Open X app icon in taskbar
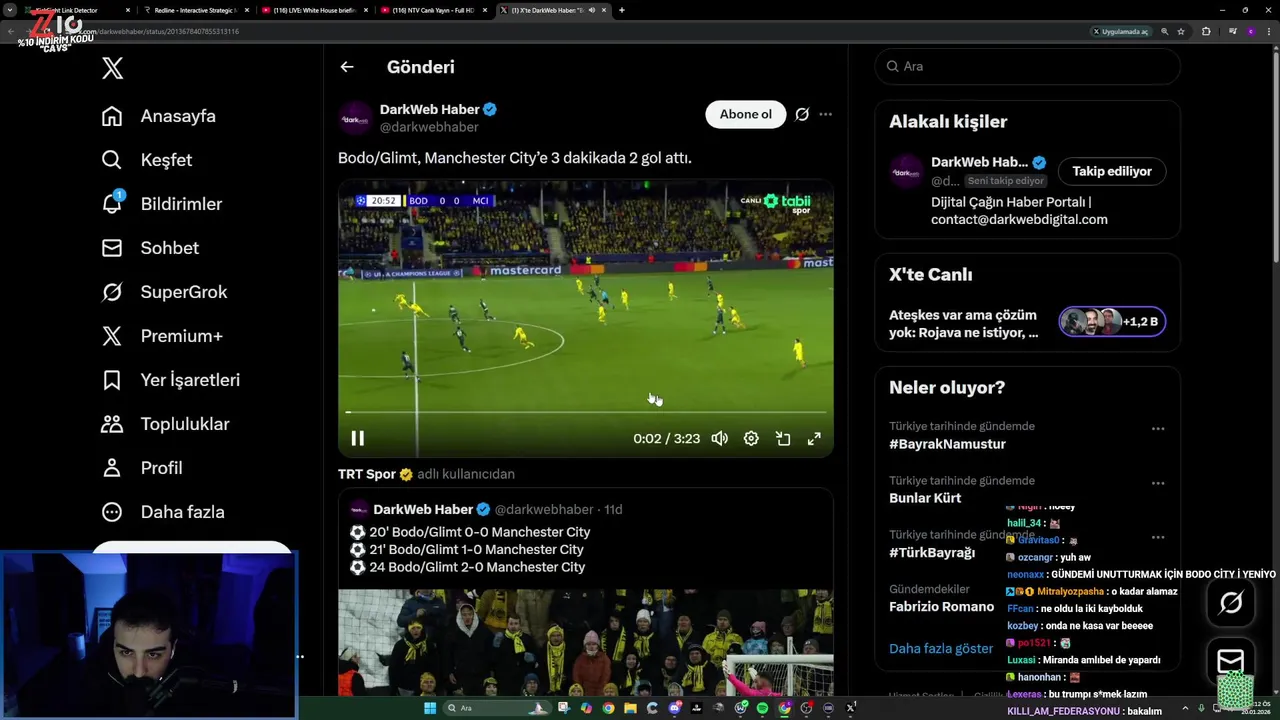 tap(850, 708)
